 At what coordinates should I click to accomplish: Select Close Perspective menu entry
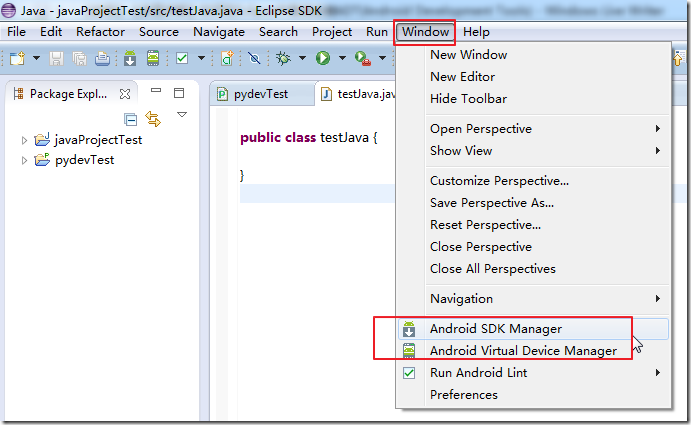coord(534,247)
